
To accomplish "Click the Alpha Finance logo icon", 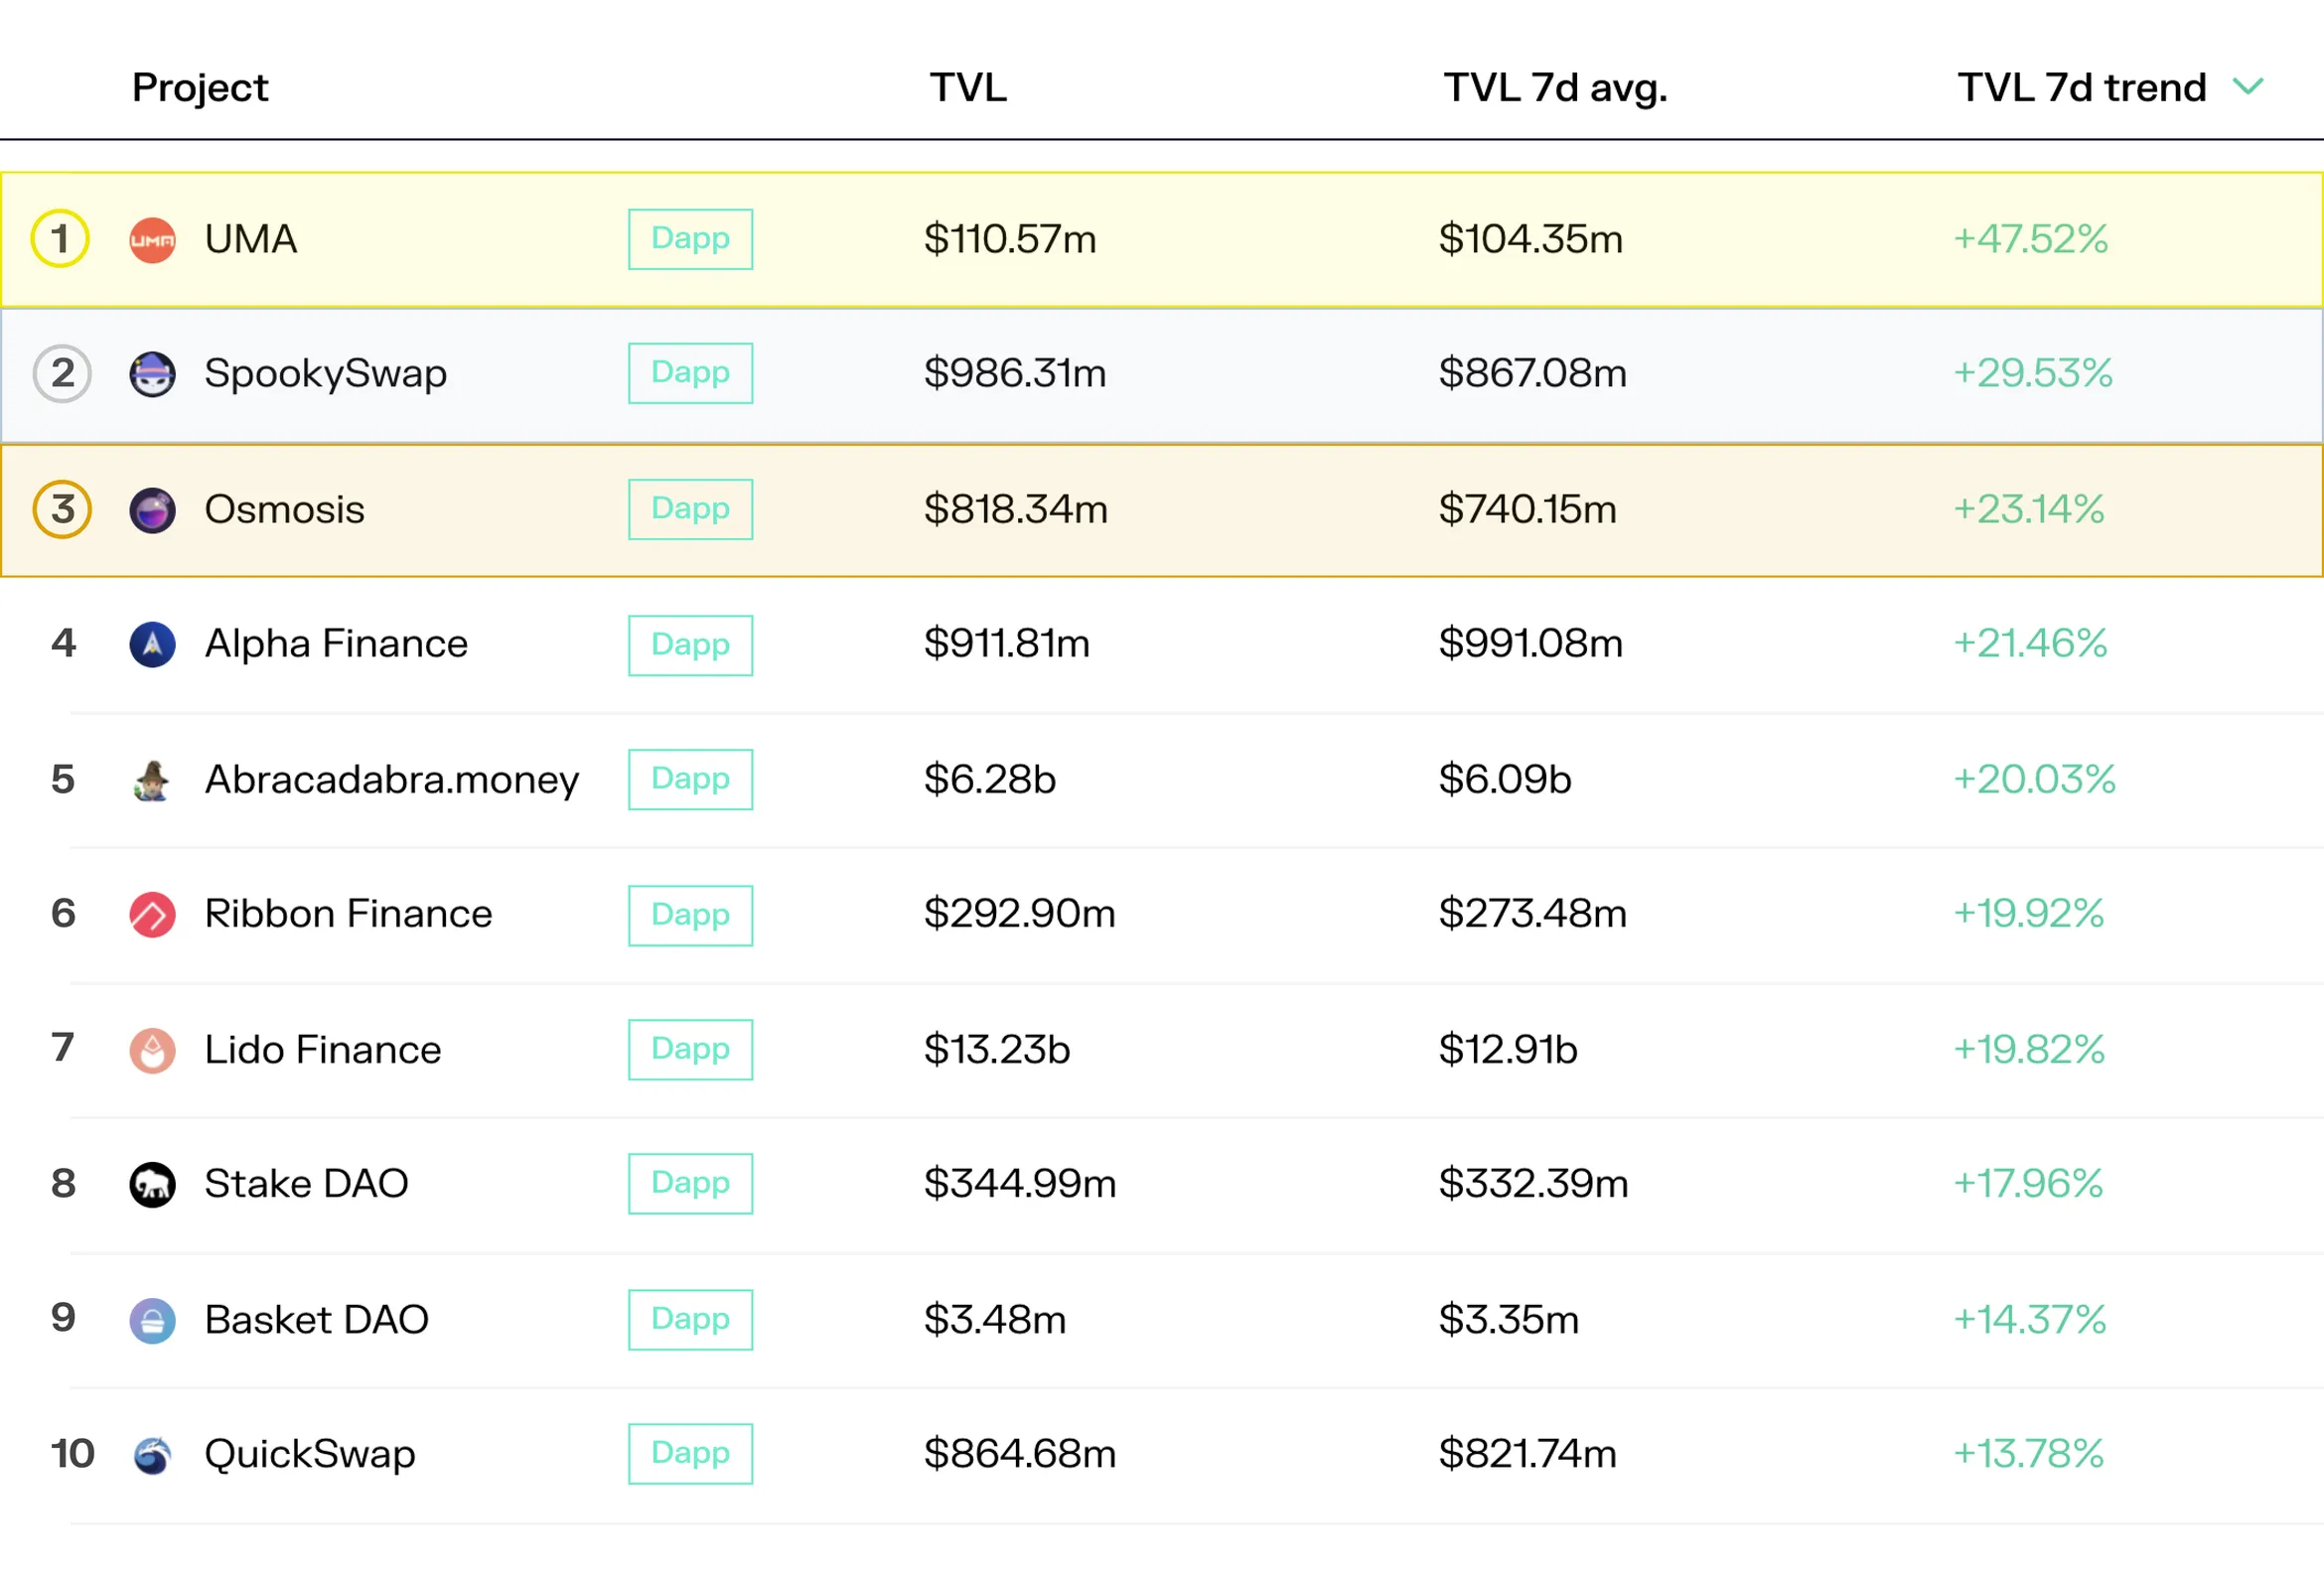I will (152, 644).
